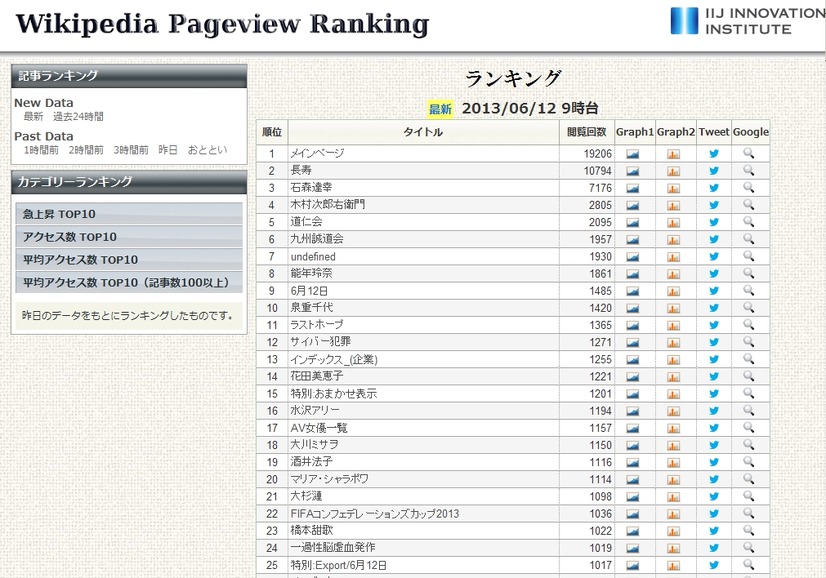Viewport: 826px width, 578px height.
Task: Open the IIJ Innovation Institute logo
Action: click(748, 21)
